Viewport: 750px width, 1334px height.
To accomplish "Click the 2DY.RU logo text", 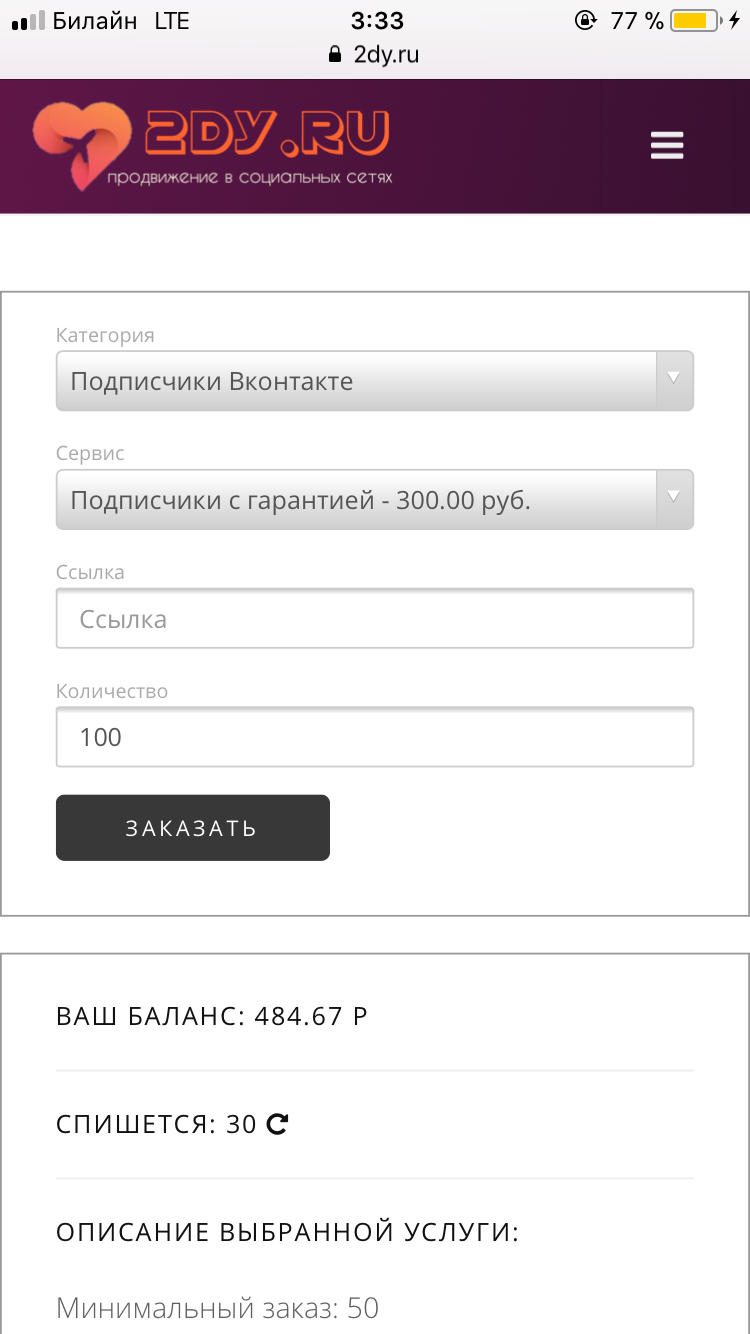I will (x=267, y=135).
